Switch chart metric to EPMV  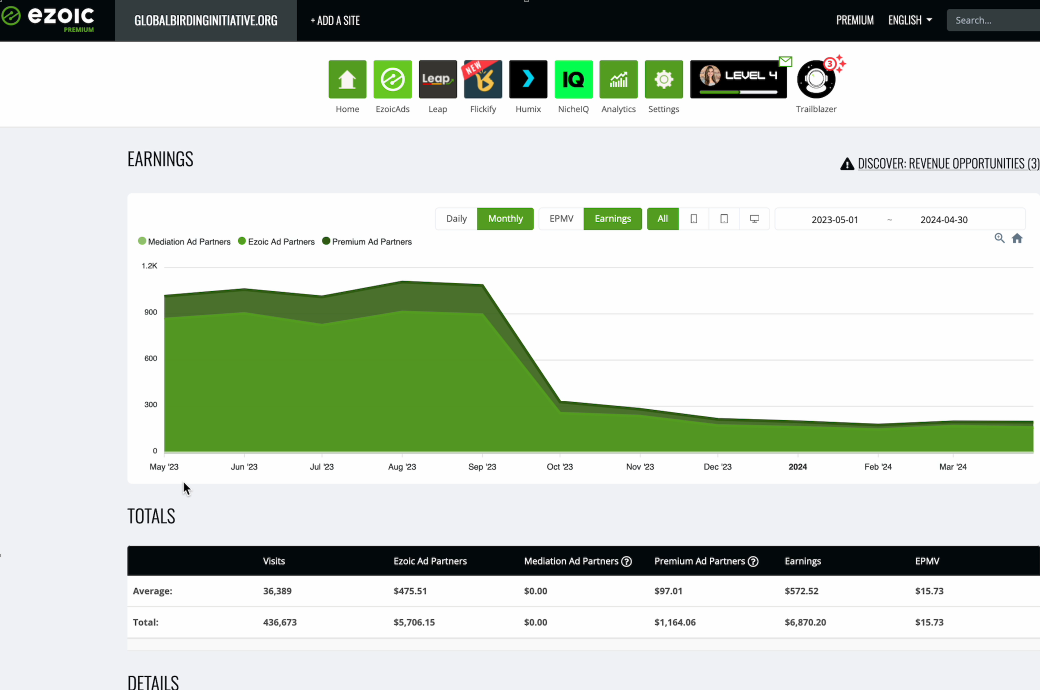[561, 218]
